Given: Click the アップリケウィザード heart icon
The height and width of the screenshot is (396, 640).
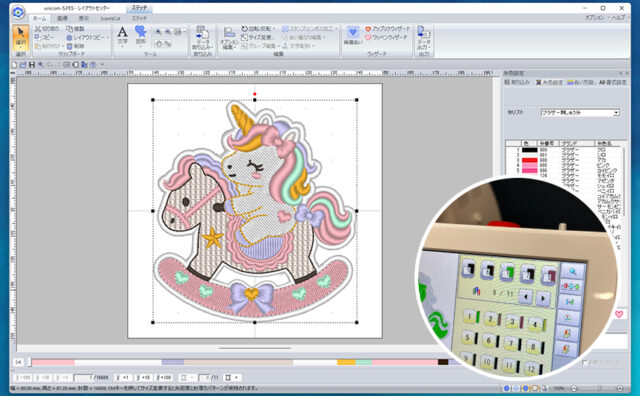Looking at the screenshot, I should [368, 29].
